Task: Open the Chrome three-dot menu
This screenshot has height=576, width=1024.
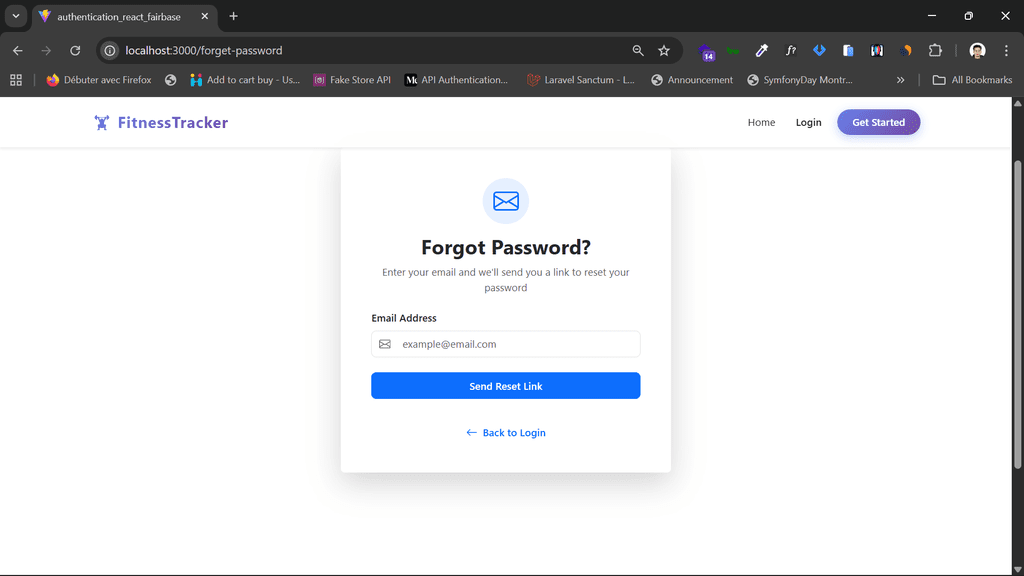Action: 1006,51
